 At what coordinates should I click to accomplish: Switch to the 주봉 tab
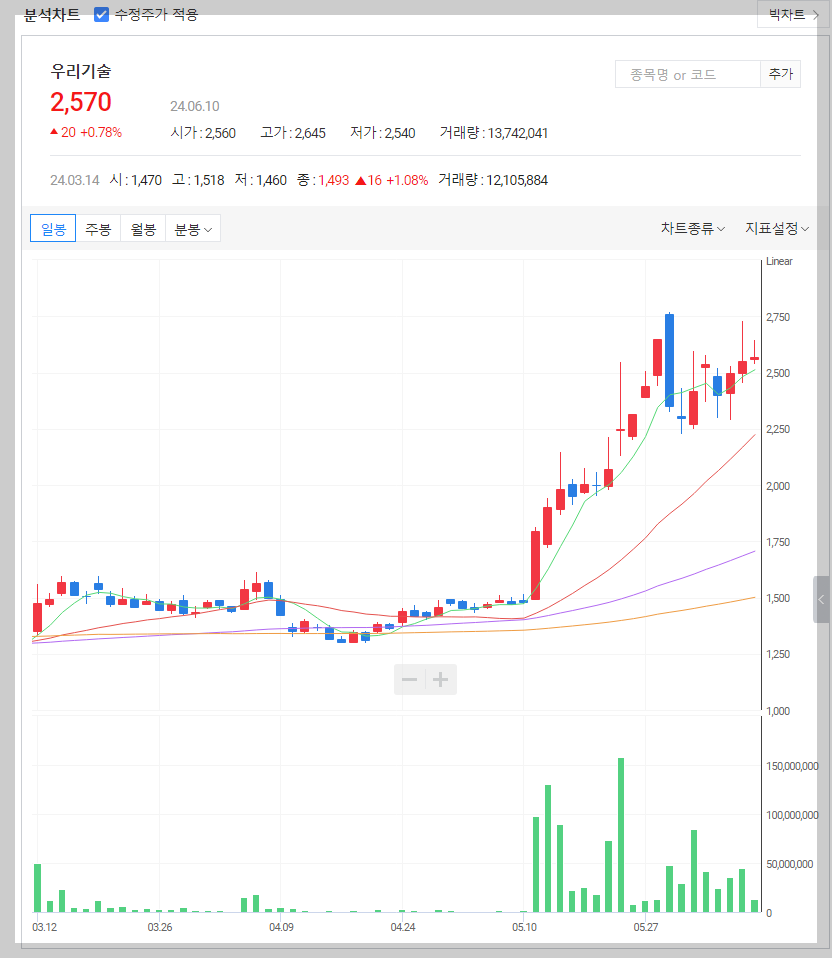tap(98, 229)
